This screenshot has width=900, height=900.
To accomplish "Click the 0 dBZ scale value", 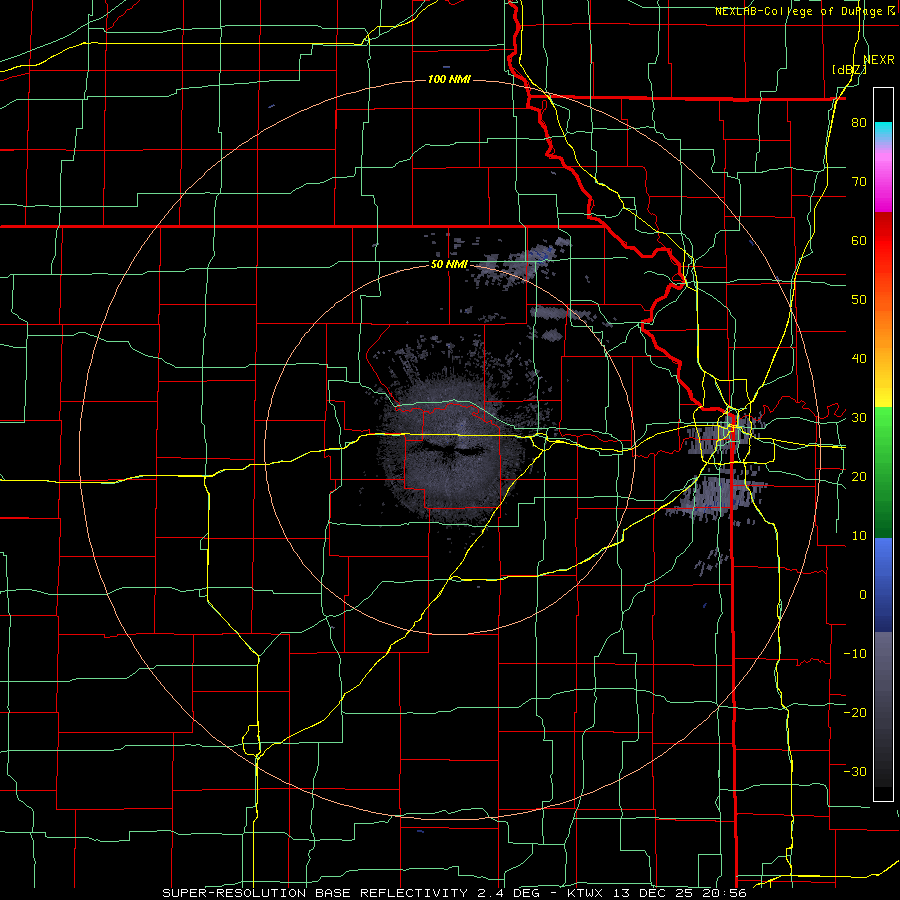I will pos(862,595).
